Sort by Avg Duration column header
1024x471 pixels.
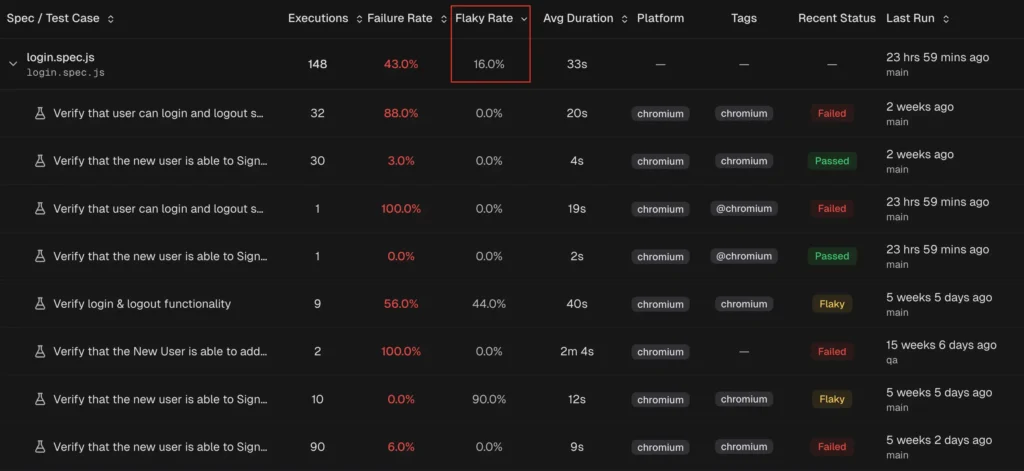click(625, 19)
